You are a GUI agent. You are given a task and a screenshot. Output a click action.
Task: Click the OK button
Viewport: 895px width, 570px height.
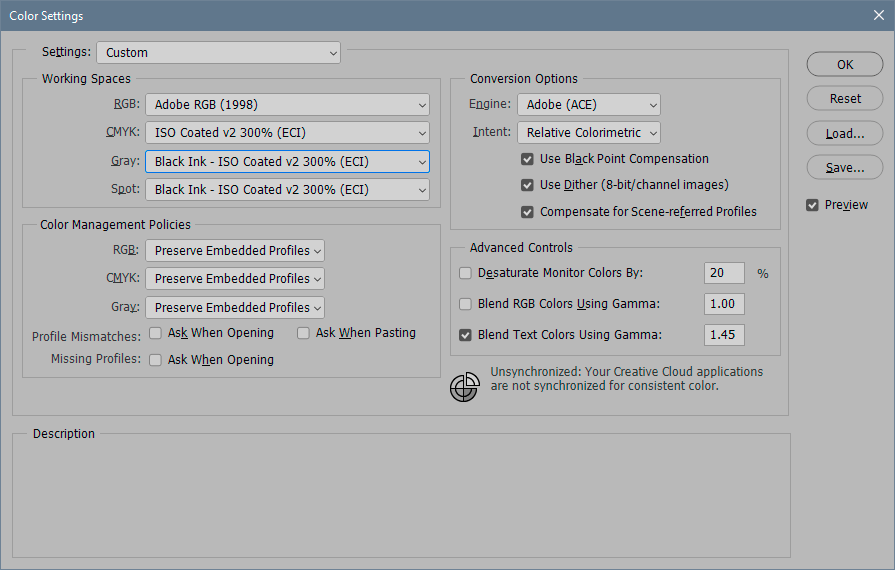click(x=845, y=64)
